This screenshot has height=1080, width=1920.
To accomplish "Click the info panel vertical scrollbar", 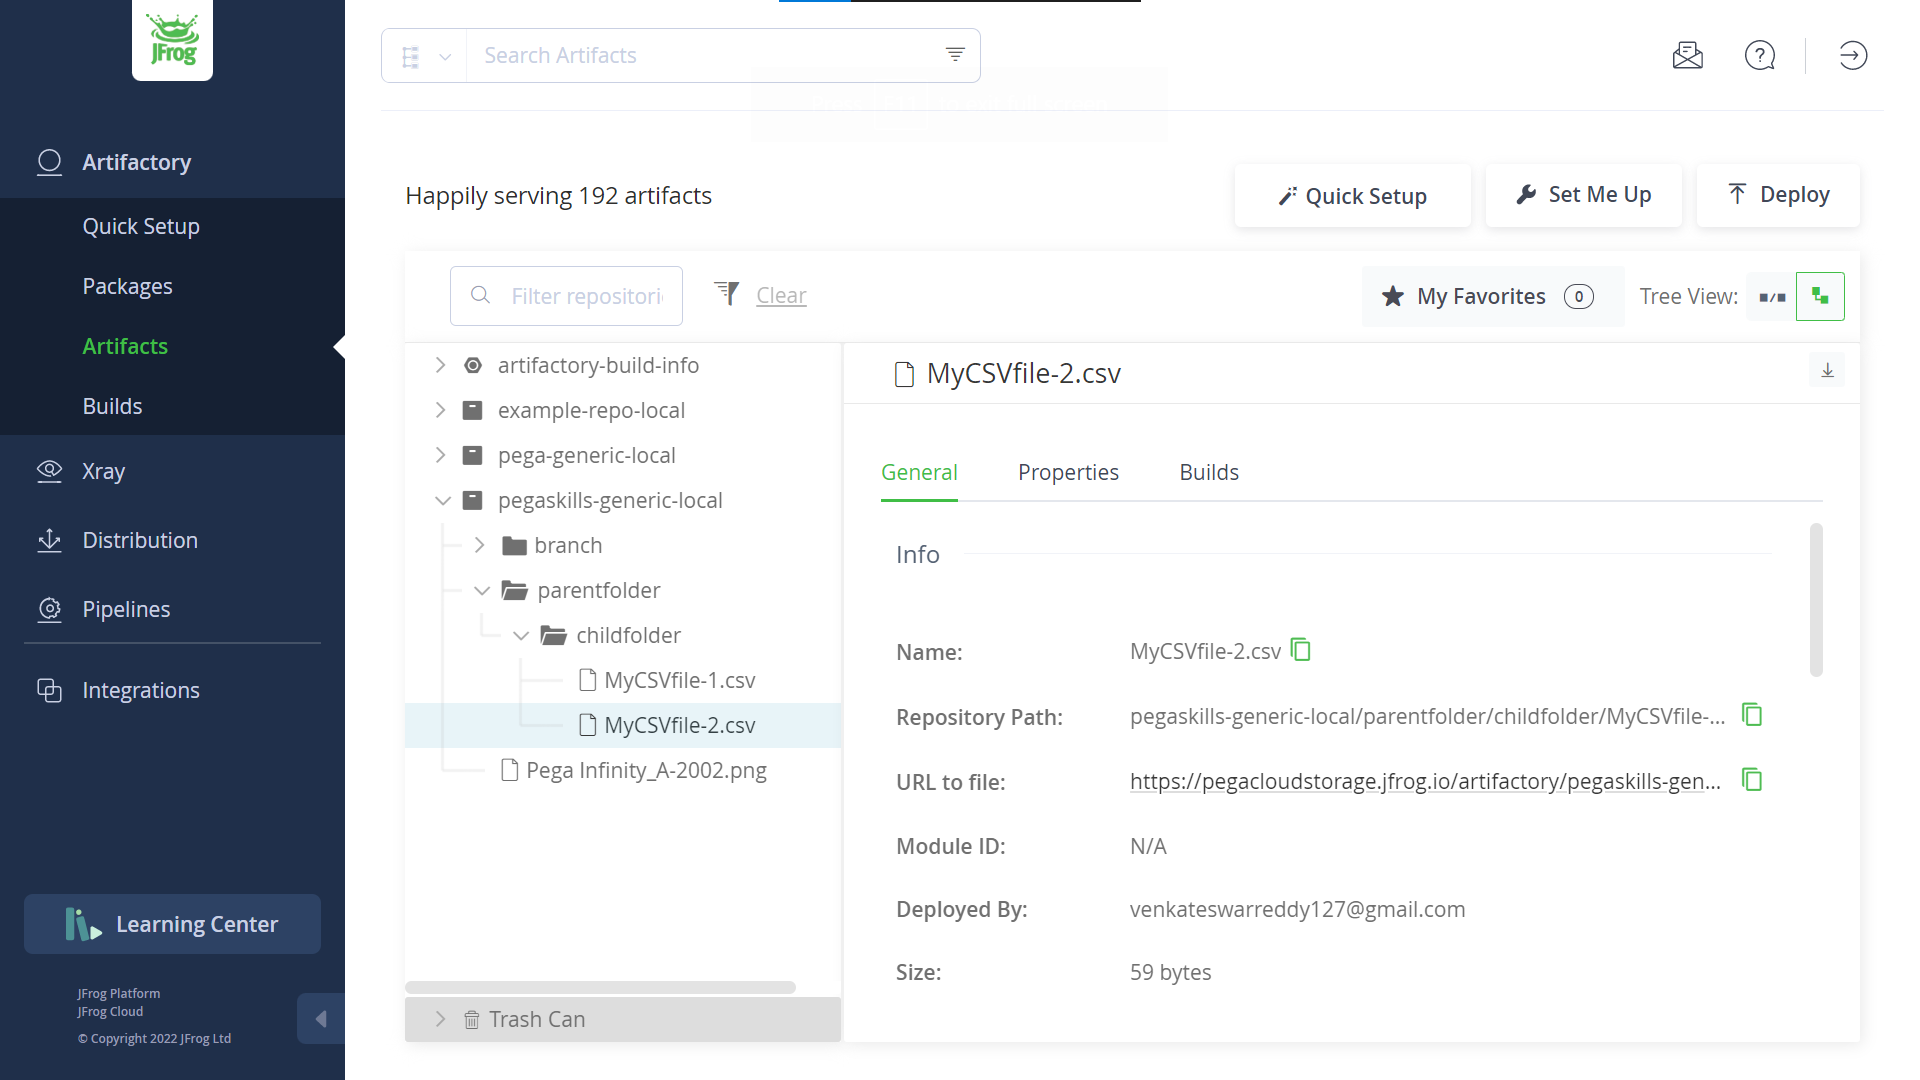I will pyautogui.click(x=1816, y=600).
